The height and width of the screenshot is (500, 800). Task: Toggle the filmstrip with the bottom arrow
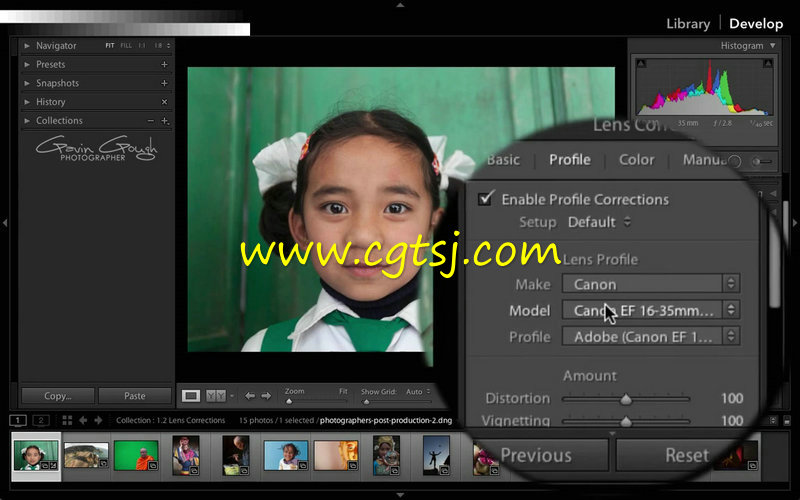click(400, 495)
